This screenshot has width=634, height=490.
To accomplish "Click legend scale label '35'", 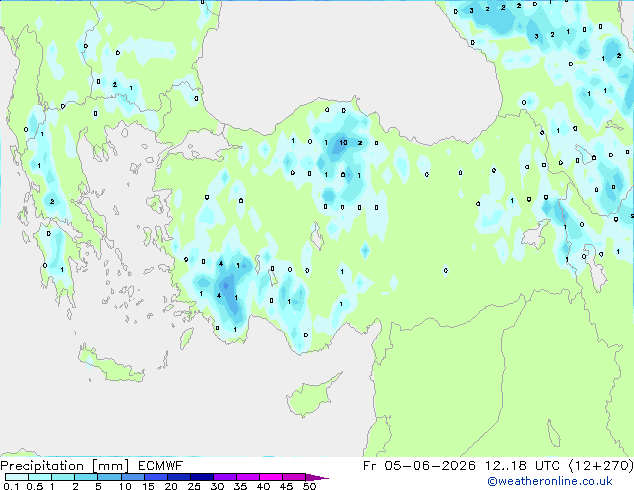I will pyautogui.click(x=240, y=486).
